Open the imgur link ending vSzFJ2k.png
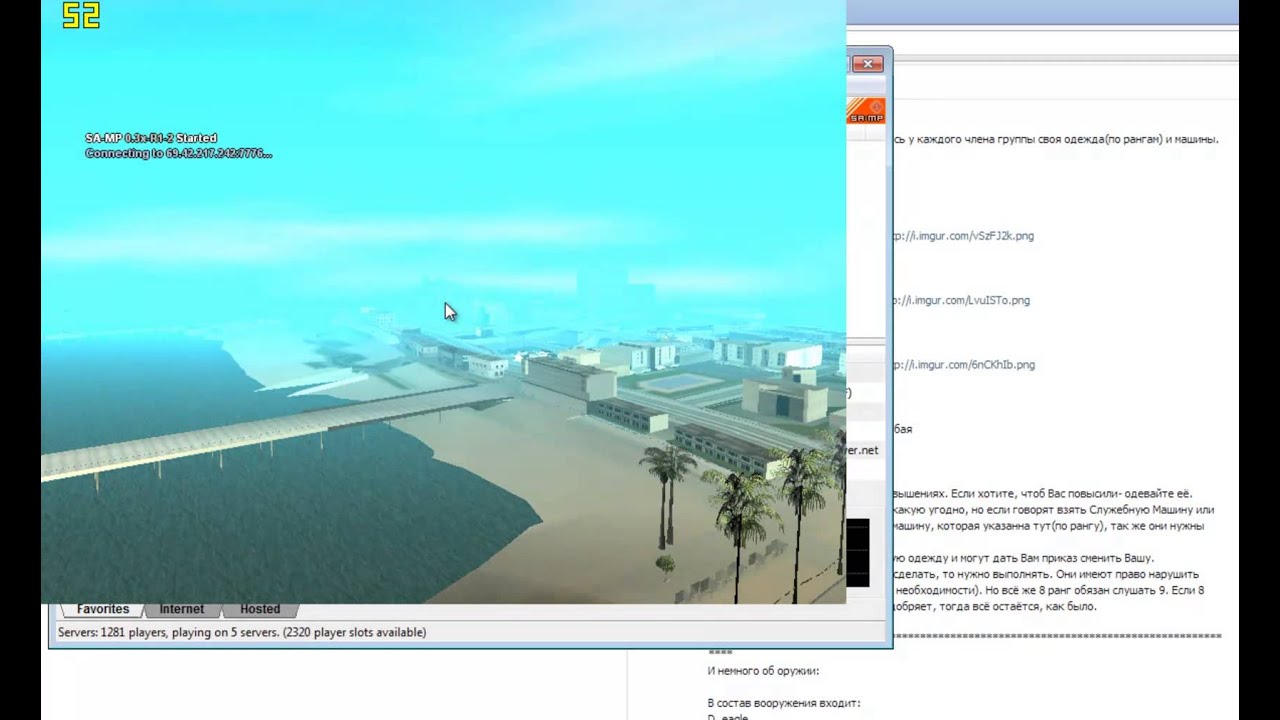This screenshot has width=1280, height=720. coord(963,236)
